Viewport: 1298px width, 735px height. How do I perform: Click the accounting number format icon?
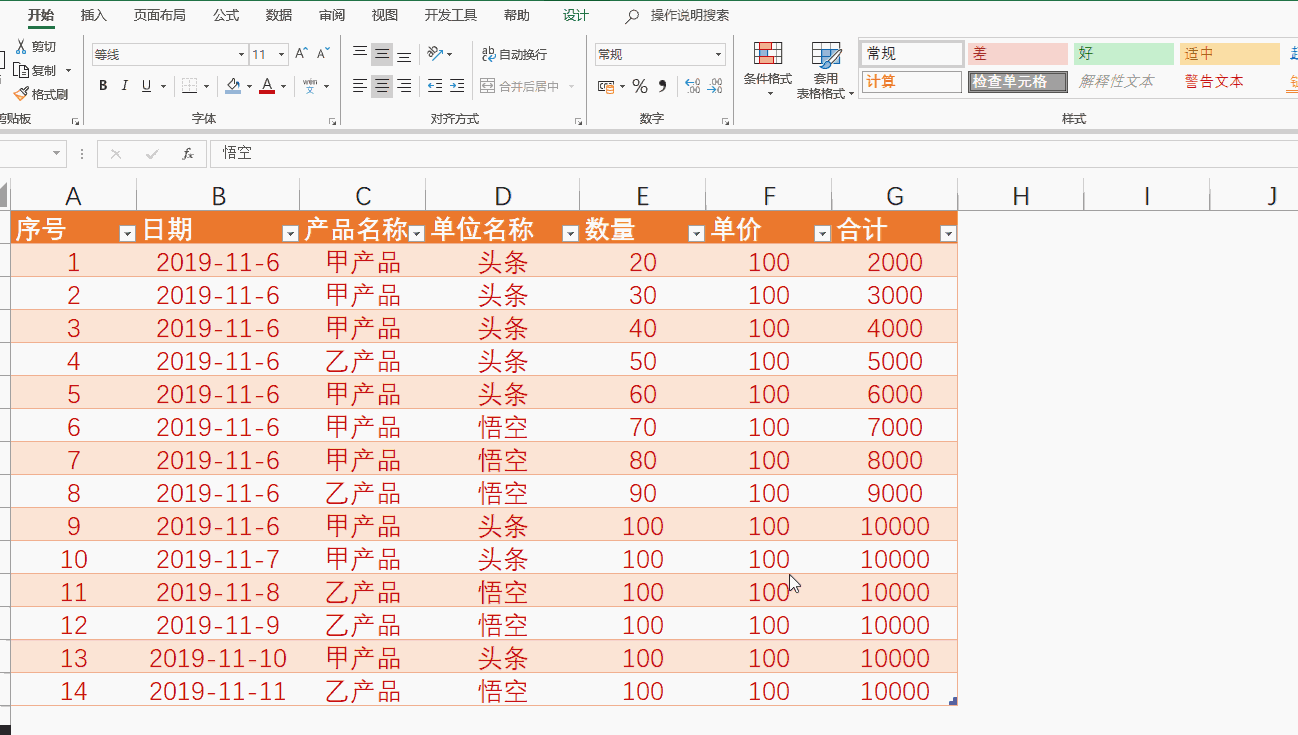(606, 86)
